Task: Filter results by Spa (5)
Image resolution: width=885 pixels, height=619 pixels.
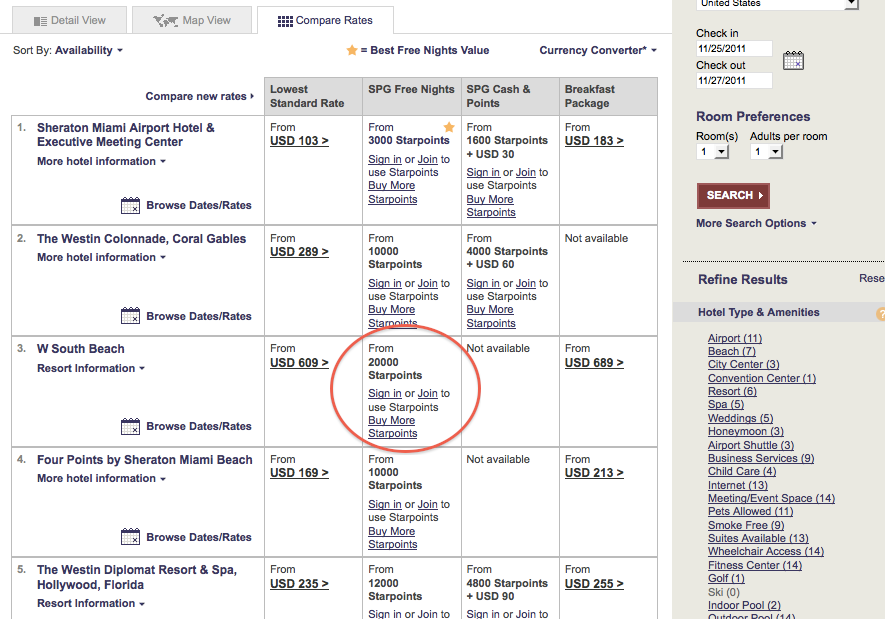Action: point(726,405)
